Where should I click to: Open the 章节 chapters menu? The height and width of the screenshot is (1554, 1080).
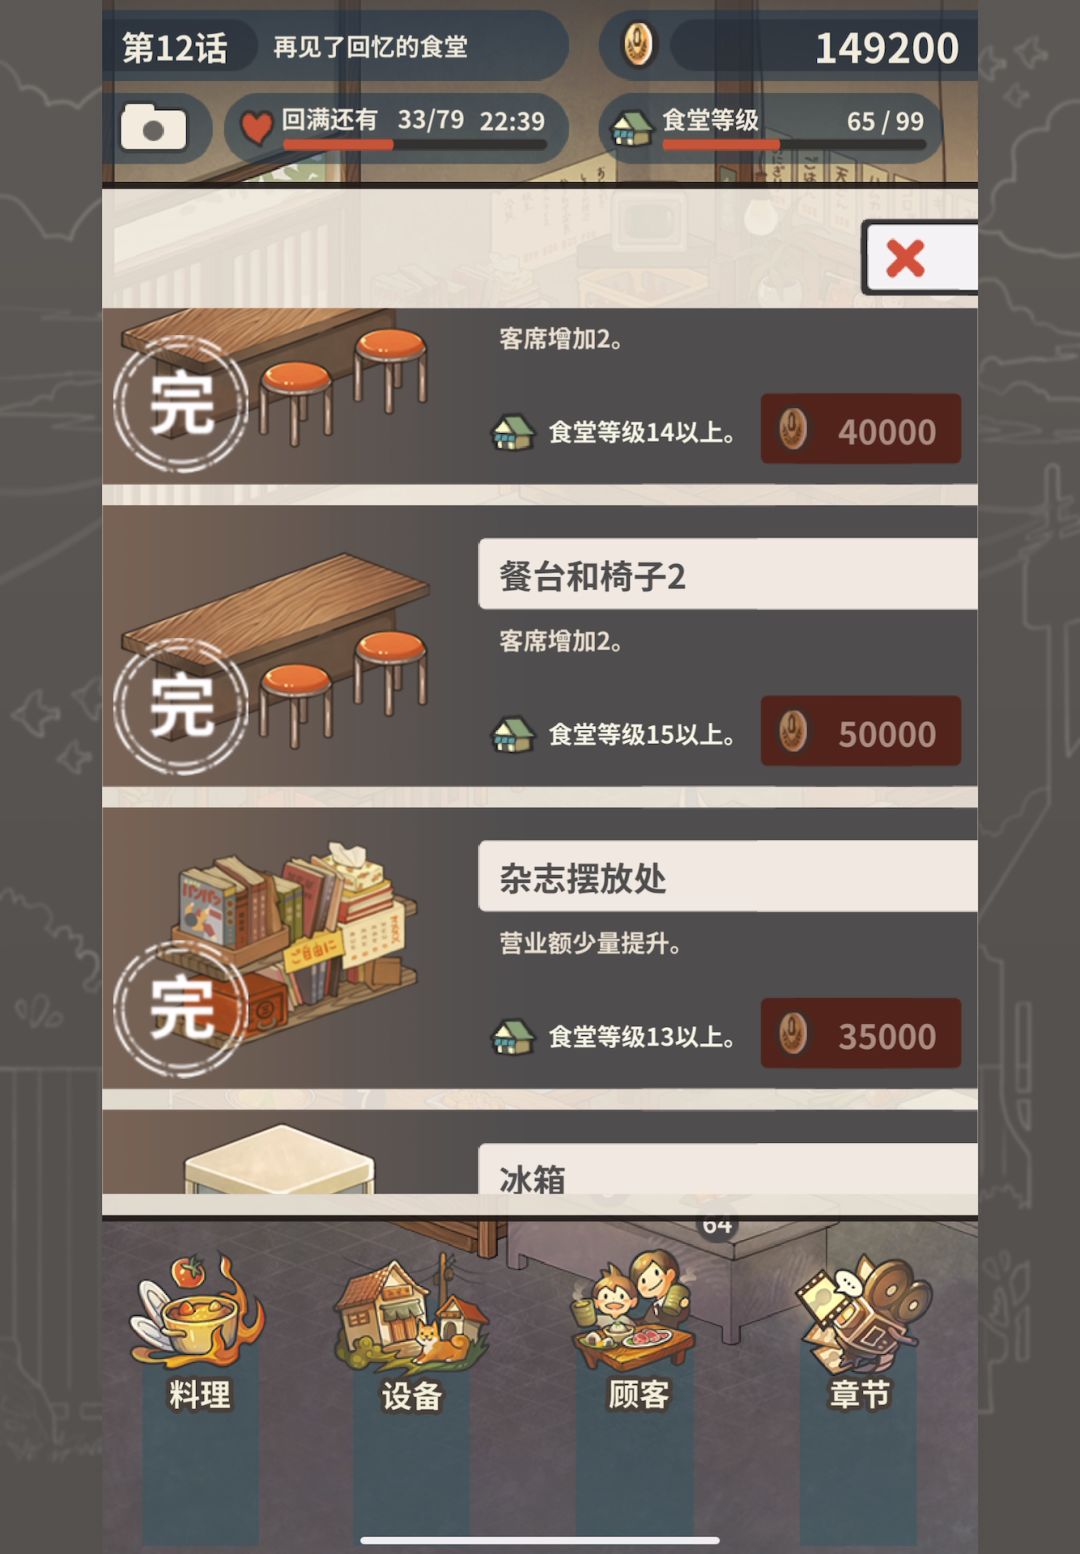pos(861,1332)
